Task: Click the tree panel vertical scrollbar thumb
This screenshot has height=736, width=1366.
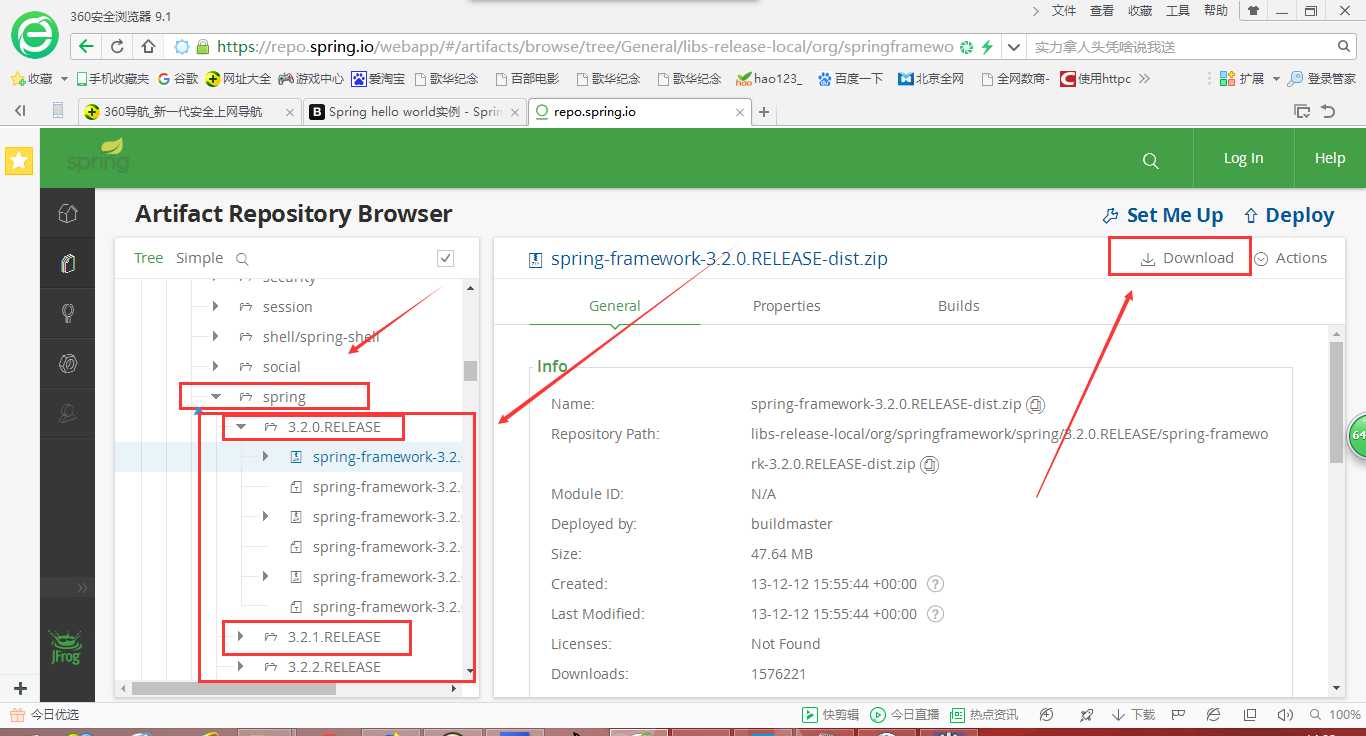Action: pos(470,371)
